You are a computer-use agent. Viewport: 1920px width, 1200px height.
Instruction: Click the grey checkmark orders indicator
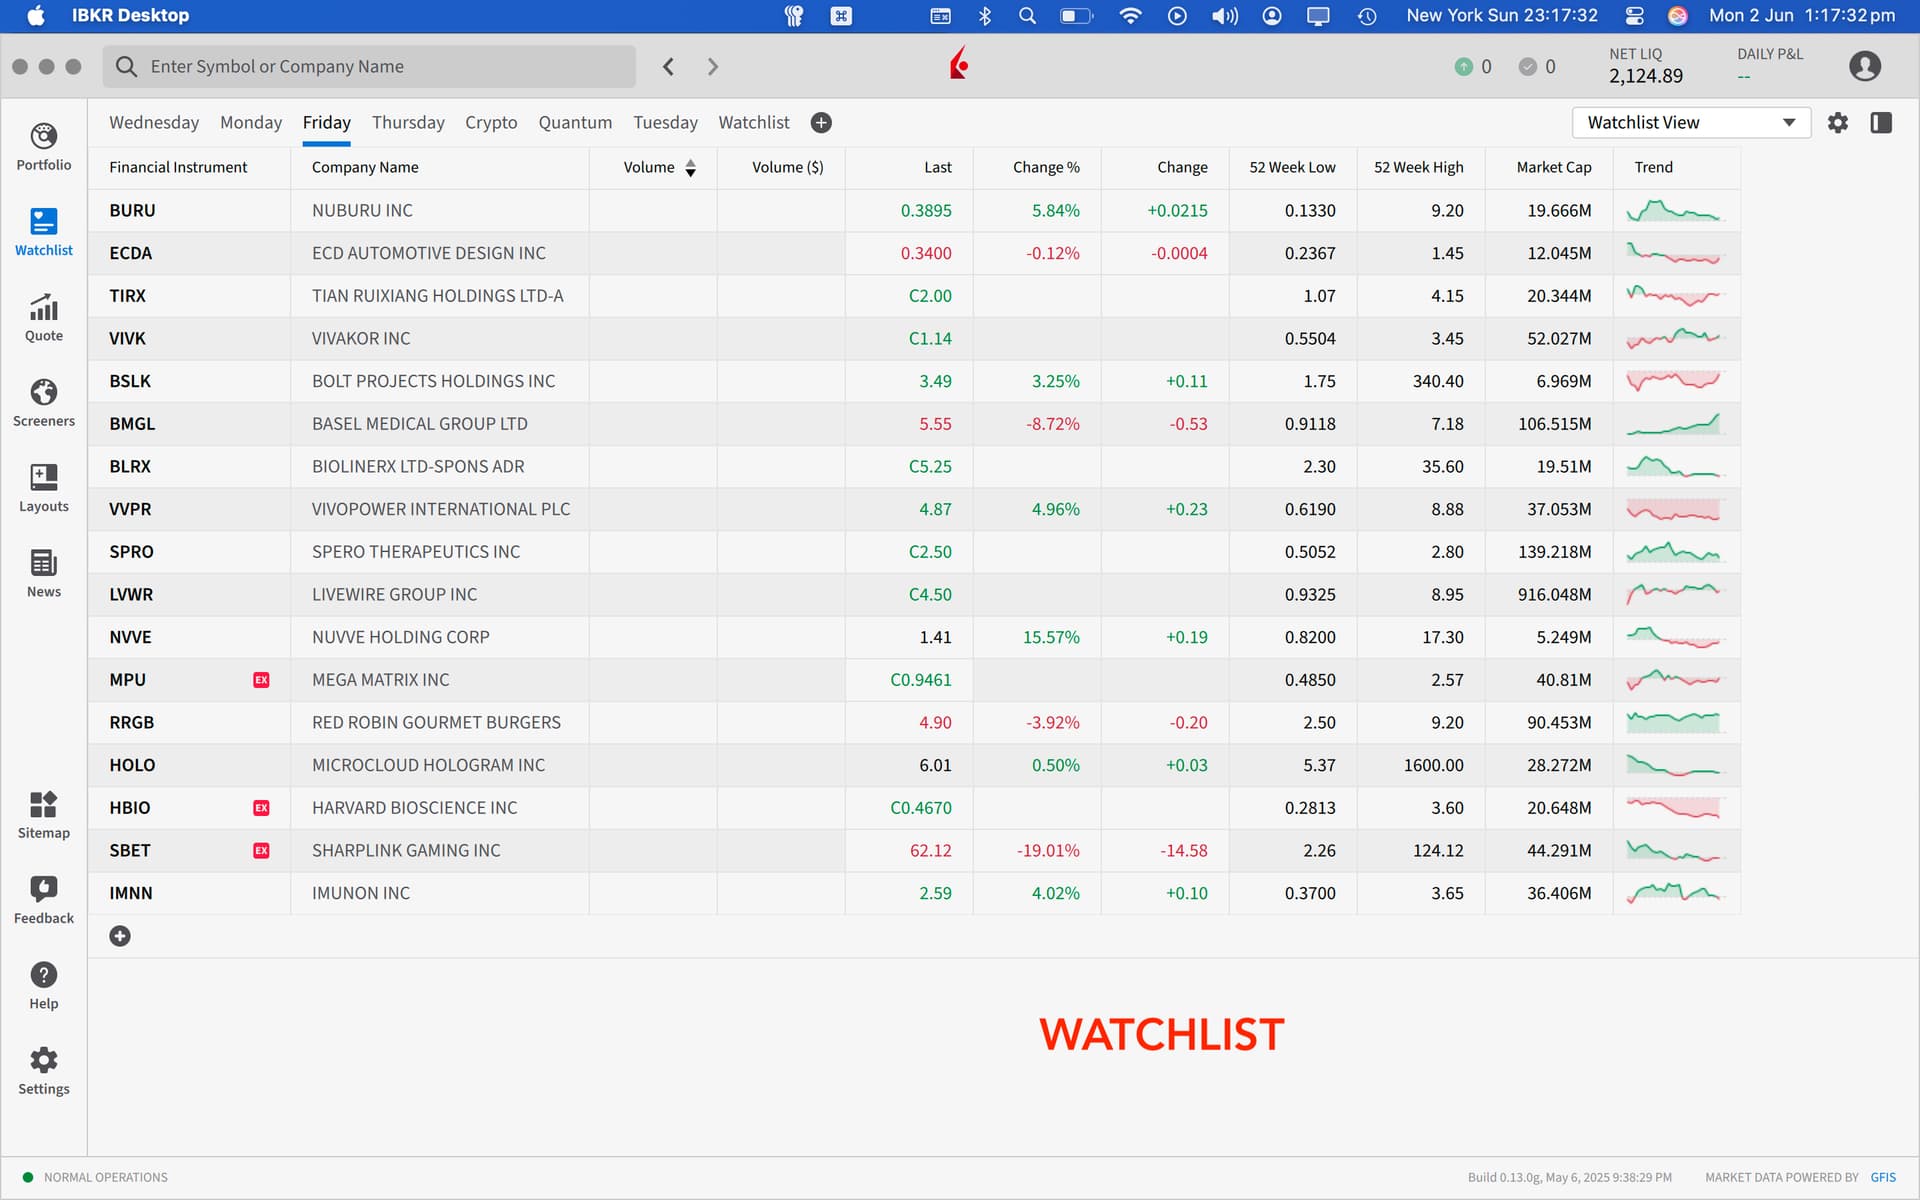1527,67
